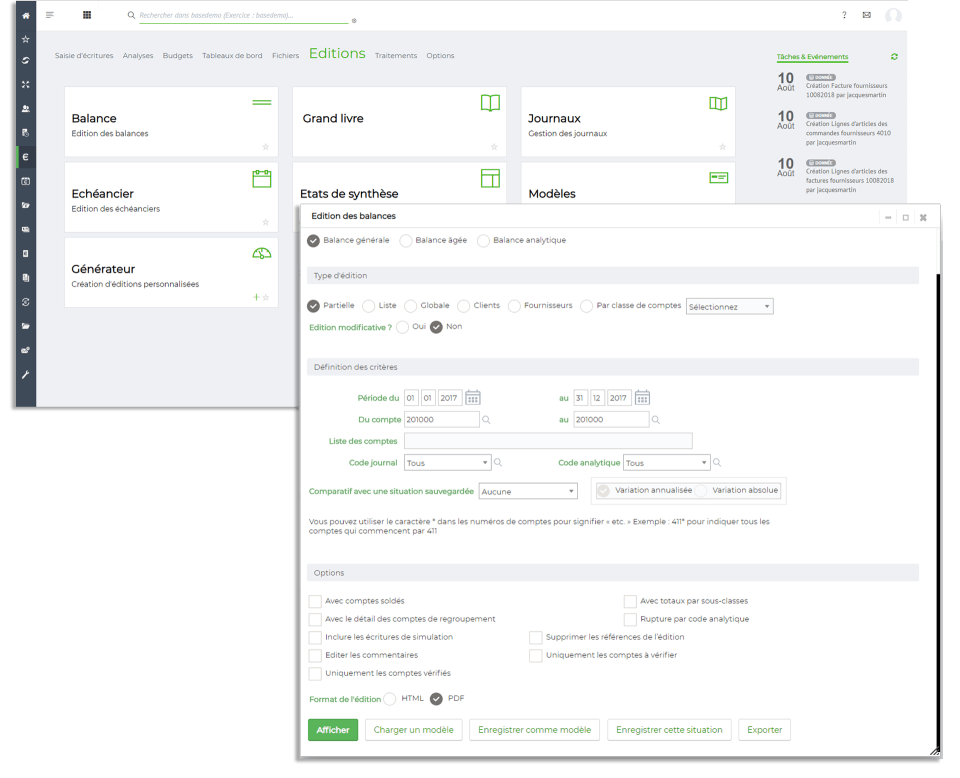Open the Options menu
960x778 pixels.
pos(440,56)
